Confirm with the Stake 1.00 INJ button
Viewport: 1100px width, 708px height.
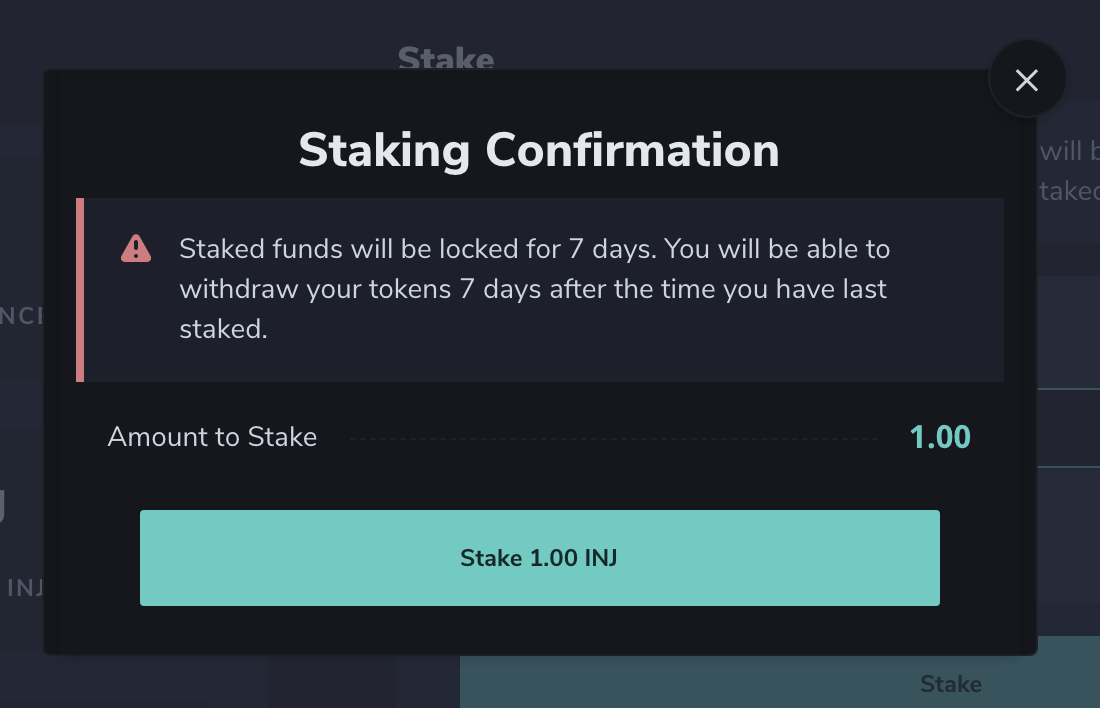[539, 557]
